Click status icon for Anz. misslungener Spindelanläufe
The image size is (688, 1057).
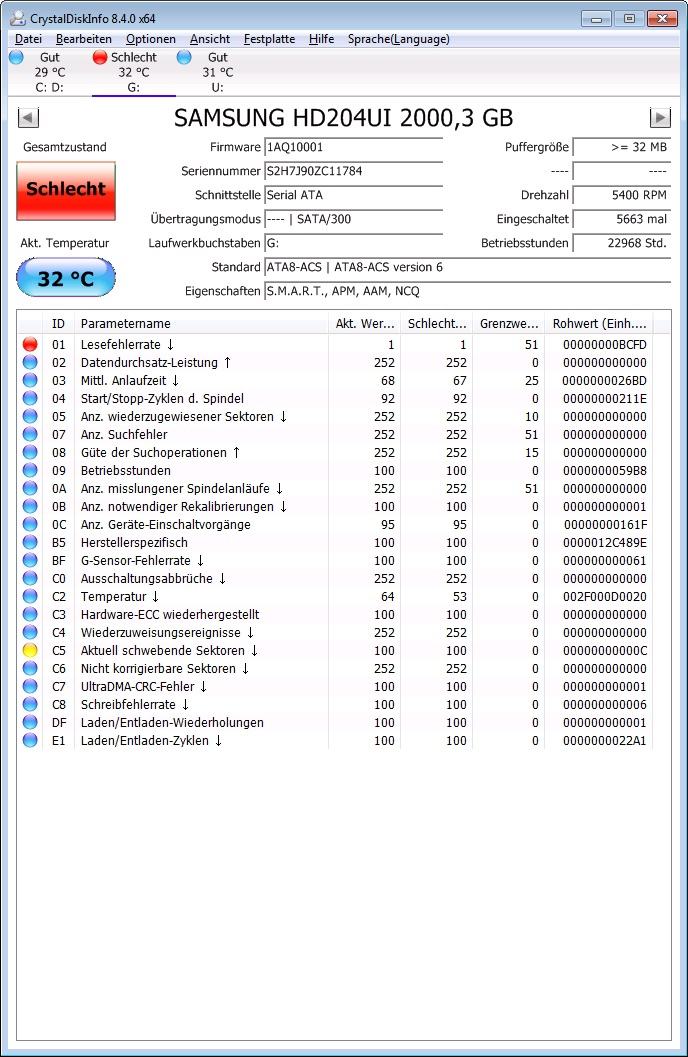coord(30,488)
